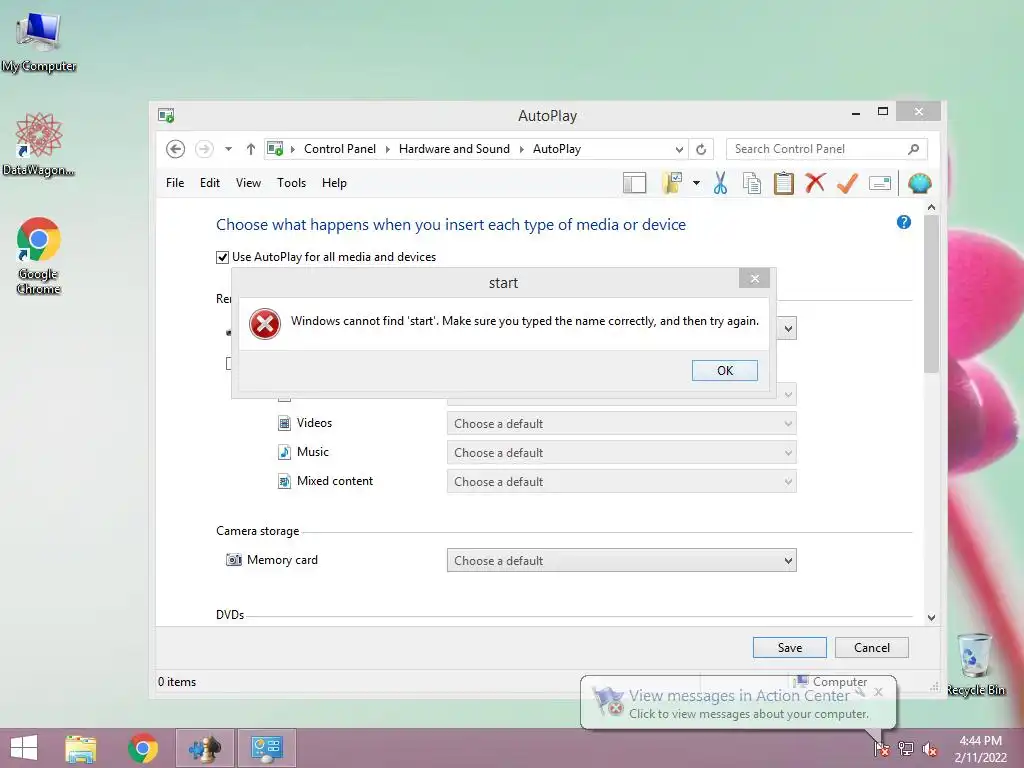Expand the address bar history dropdown
Viewport: 1024px width, 768px height.
(x=679, y=150)
